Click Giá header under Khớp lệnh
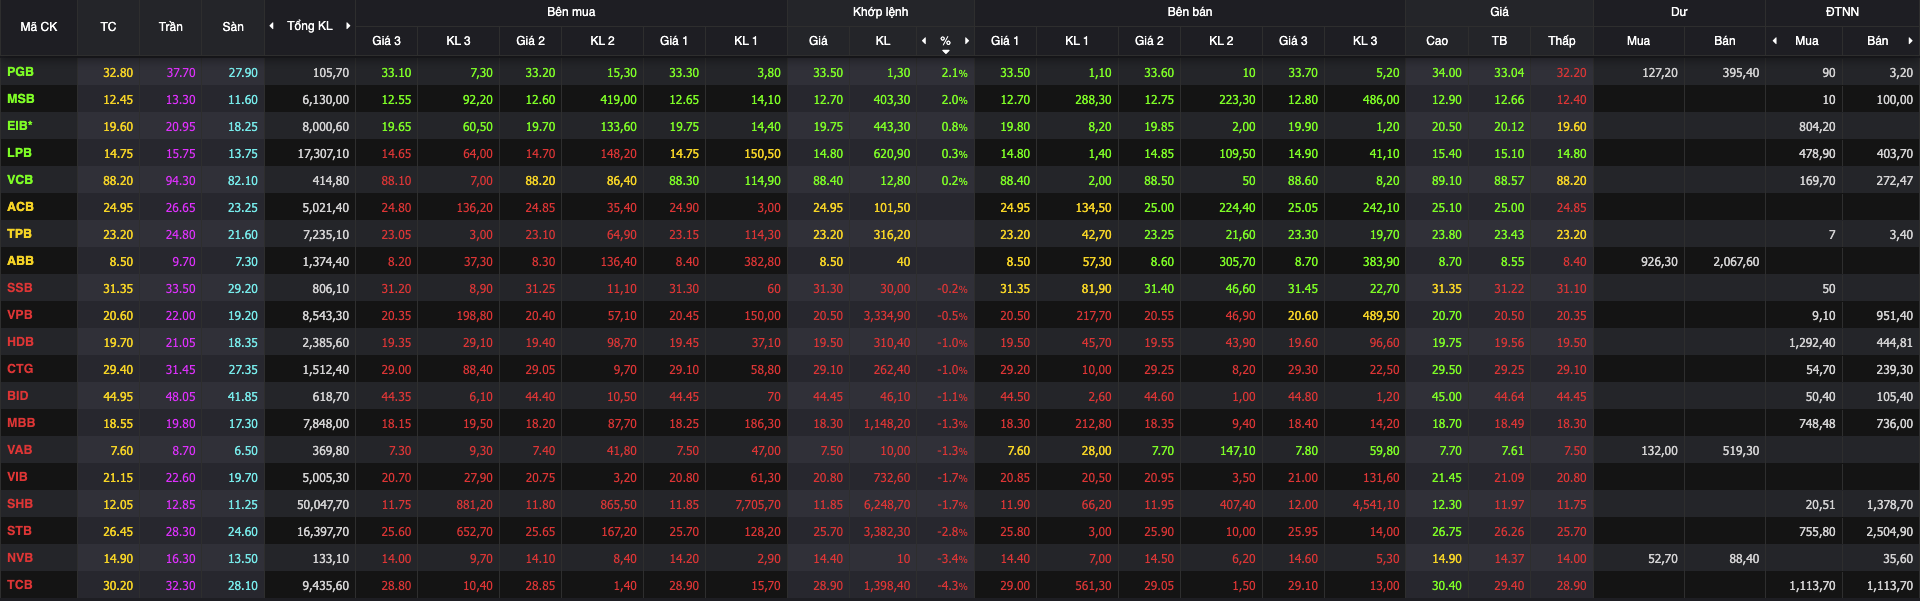Viewport: 1920px width, 601px height. (x=818, y=41)
